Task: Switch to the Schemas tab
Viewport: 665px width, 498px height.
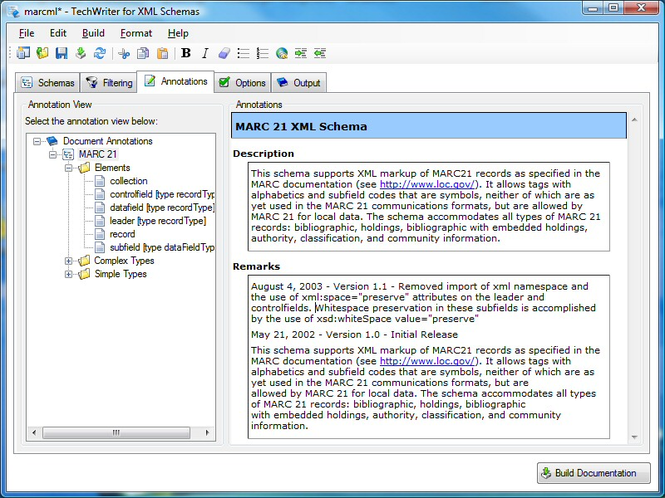Action: (48, 83)
